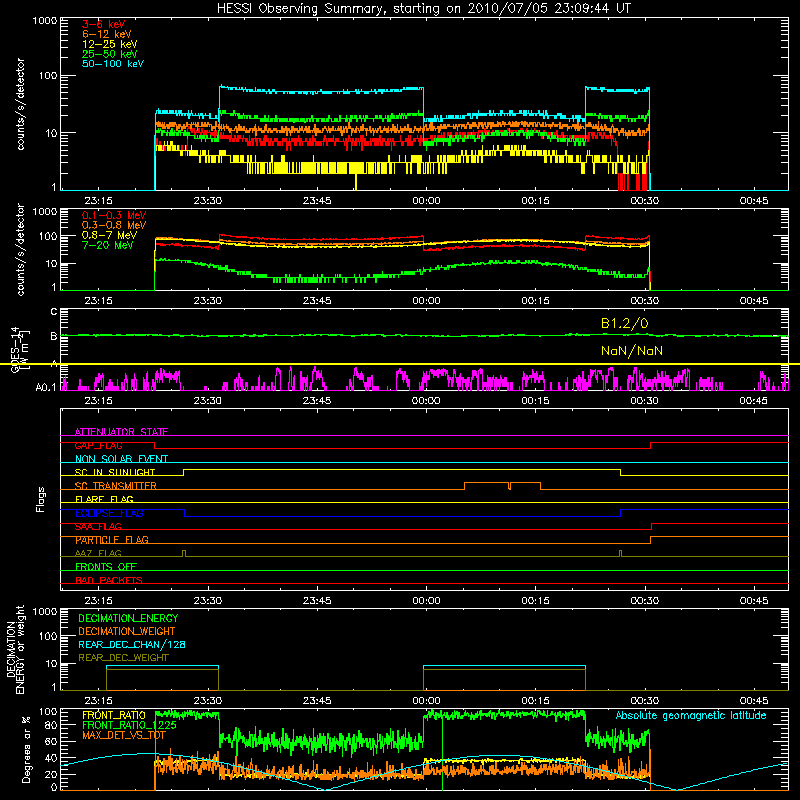Click the DECIMATION_WEIGHT legend label
Image resolution: width=800 pixels, height=800 pixels.
127,631
